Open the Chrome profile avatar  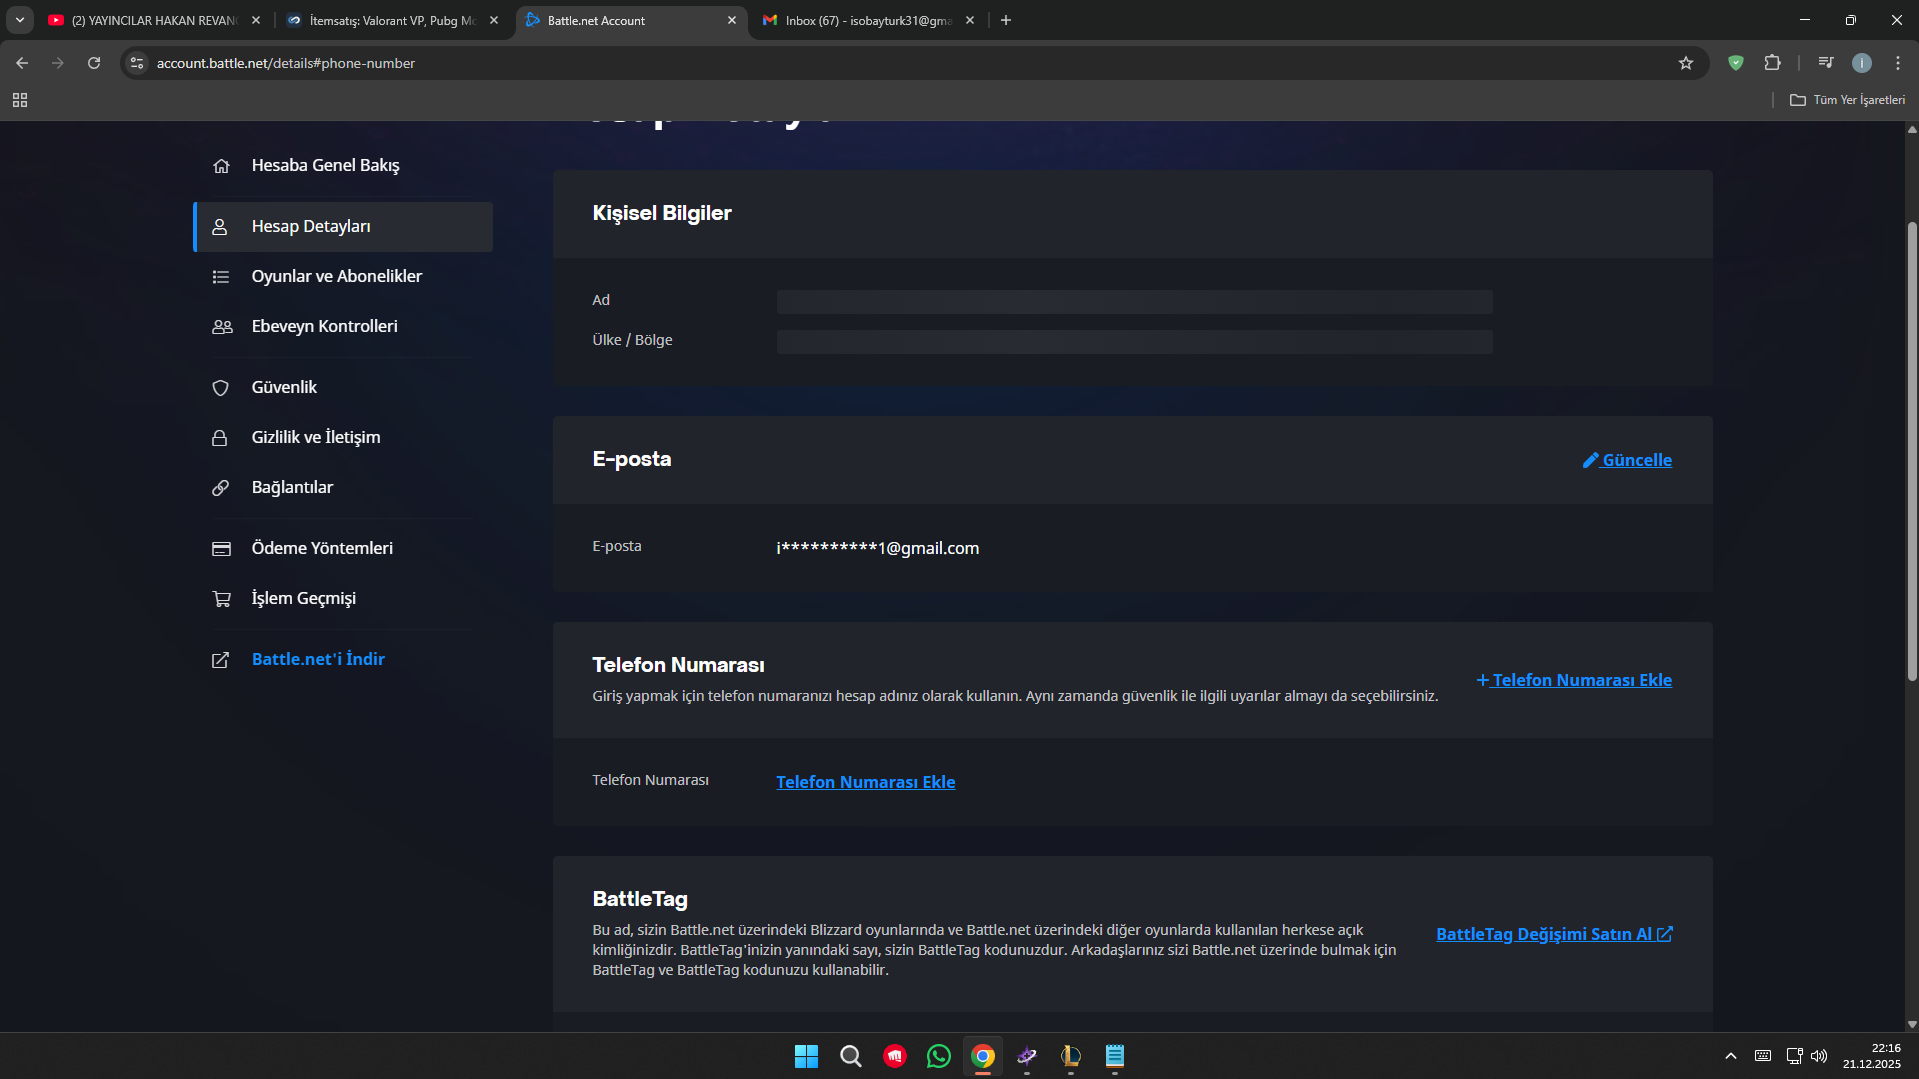[x=1862, y=63]
